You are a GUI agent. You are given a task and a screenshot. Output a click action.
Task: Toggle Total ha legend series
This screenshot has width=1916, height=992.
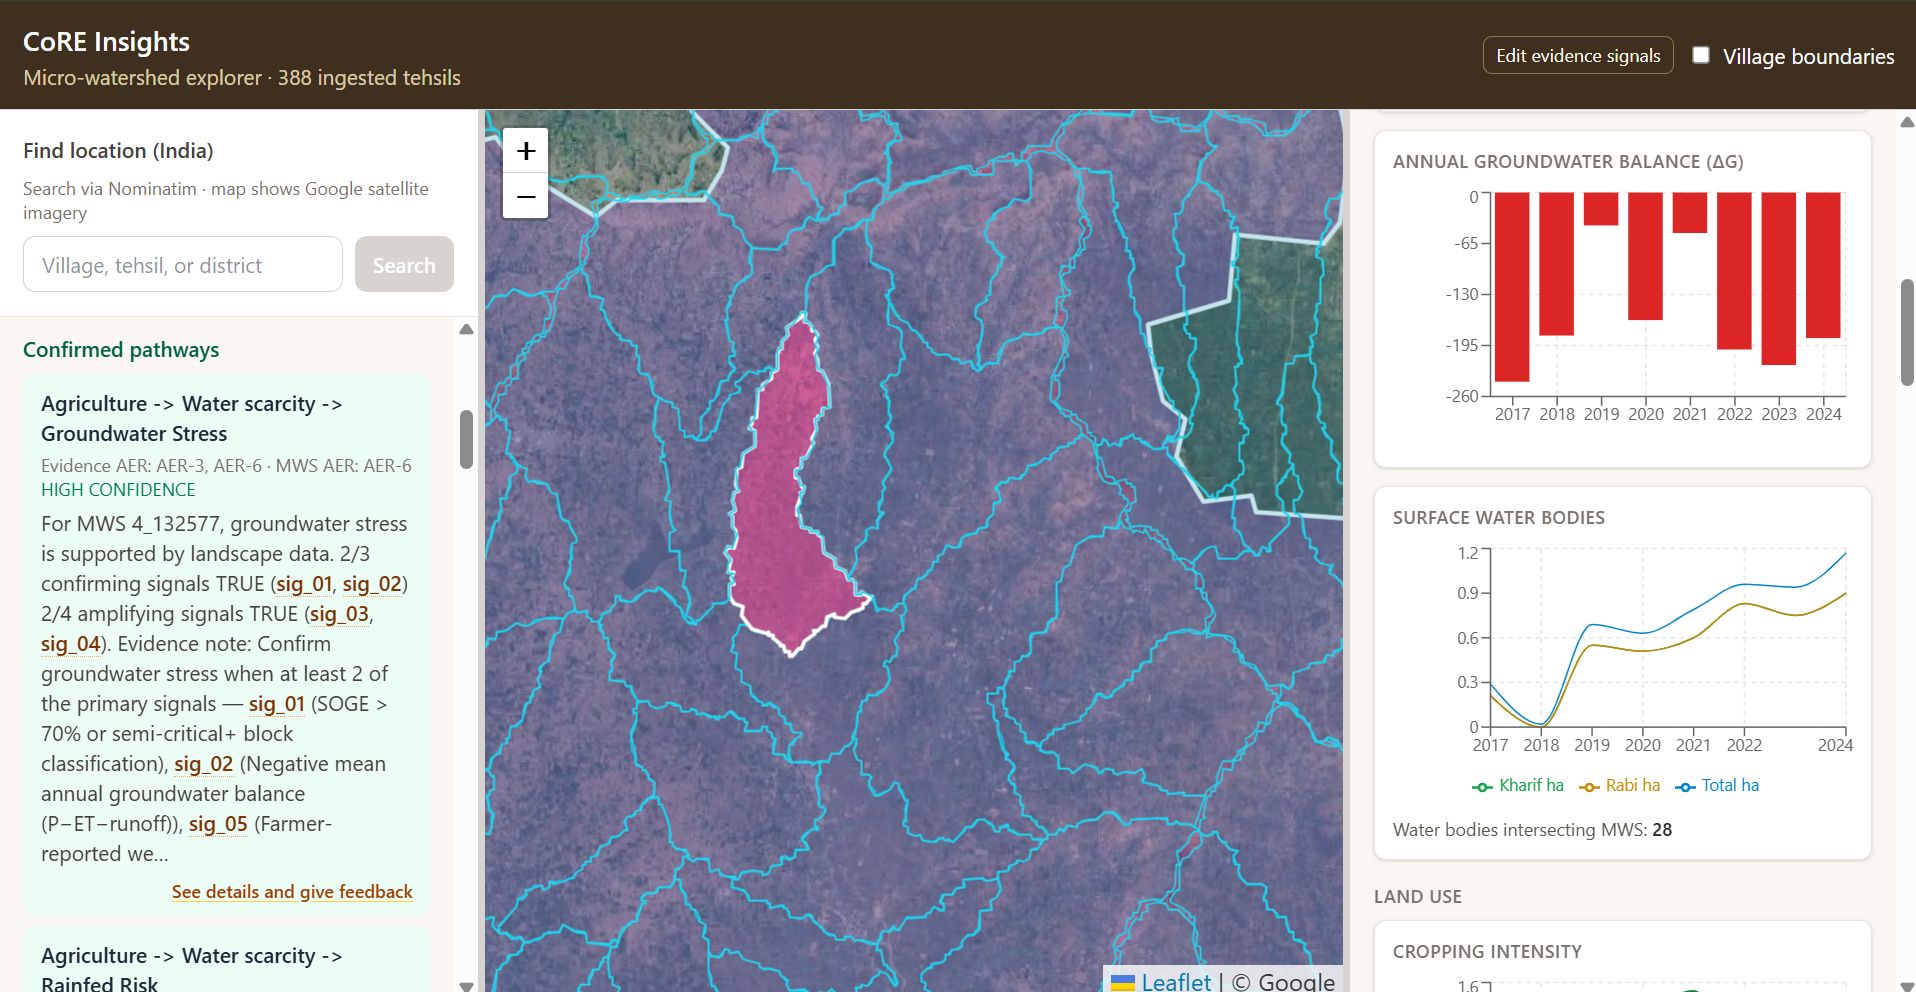1717,786
